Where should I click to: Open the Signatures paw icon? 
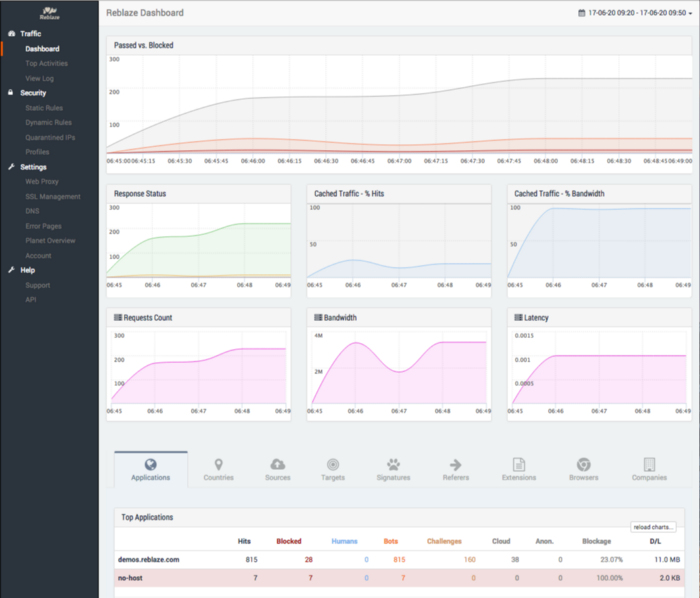click(x=393, y=465)
